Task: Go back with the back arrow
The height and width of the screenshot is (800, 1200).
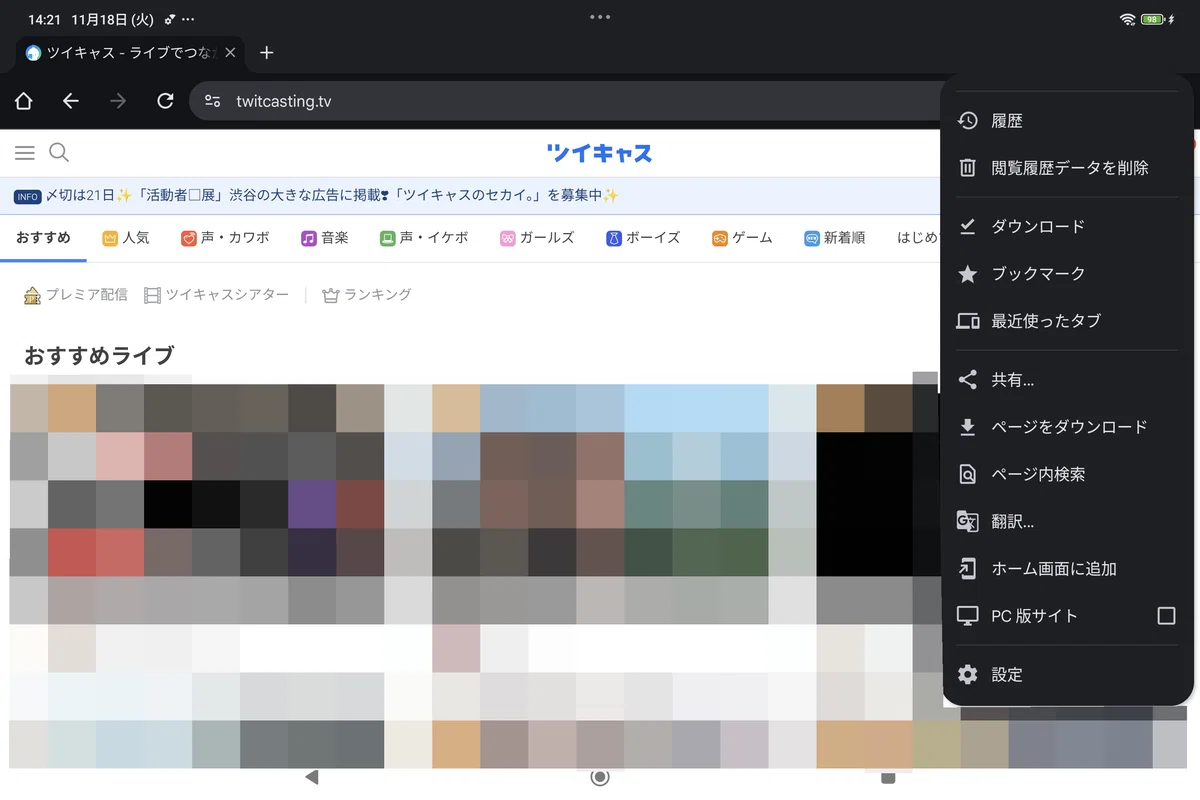Action: tap(70, 101)
